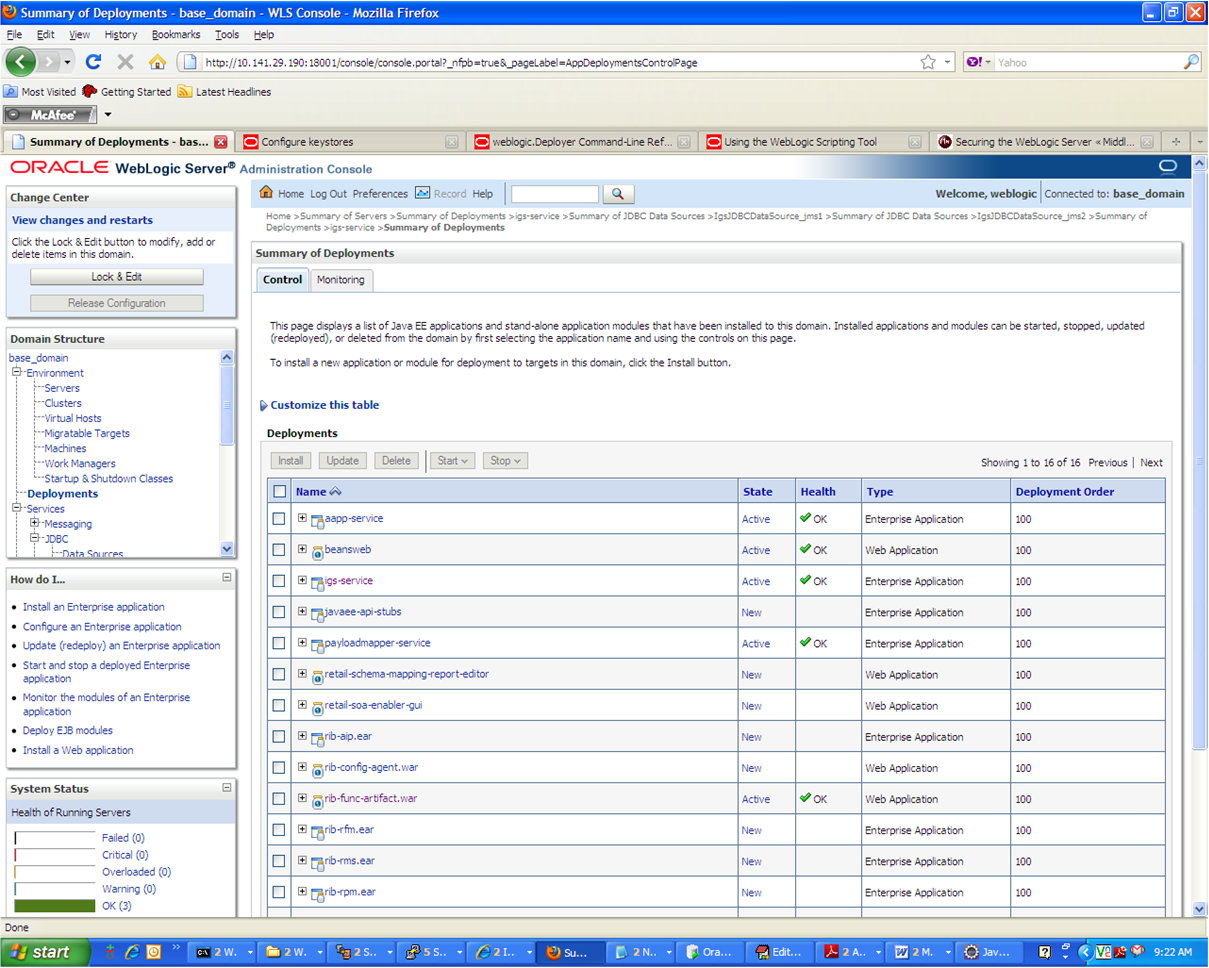Collapse the Environment tree node

[17, 373]
